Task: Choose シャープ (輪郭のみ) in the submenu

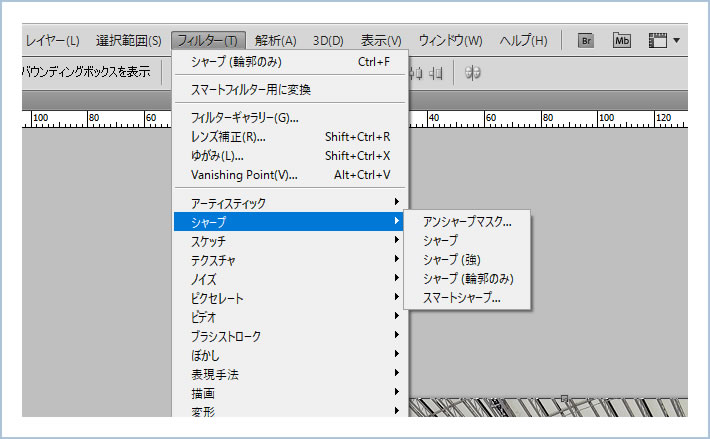Action: [467, 279]
